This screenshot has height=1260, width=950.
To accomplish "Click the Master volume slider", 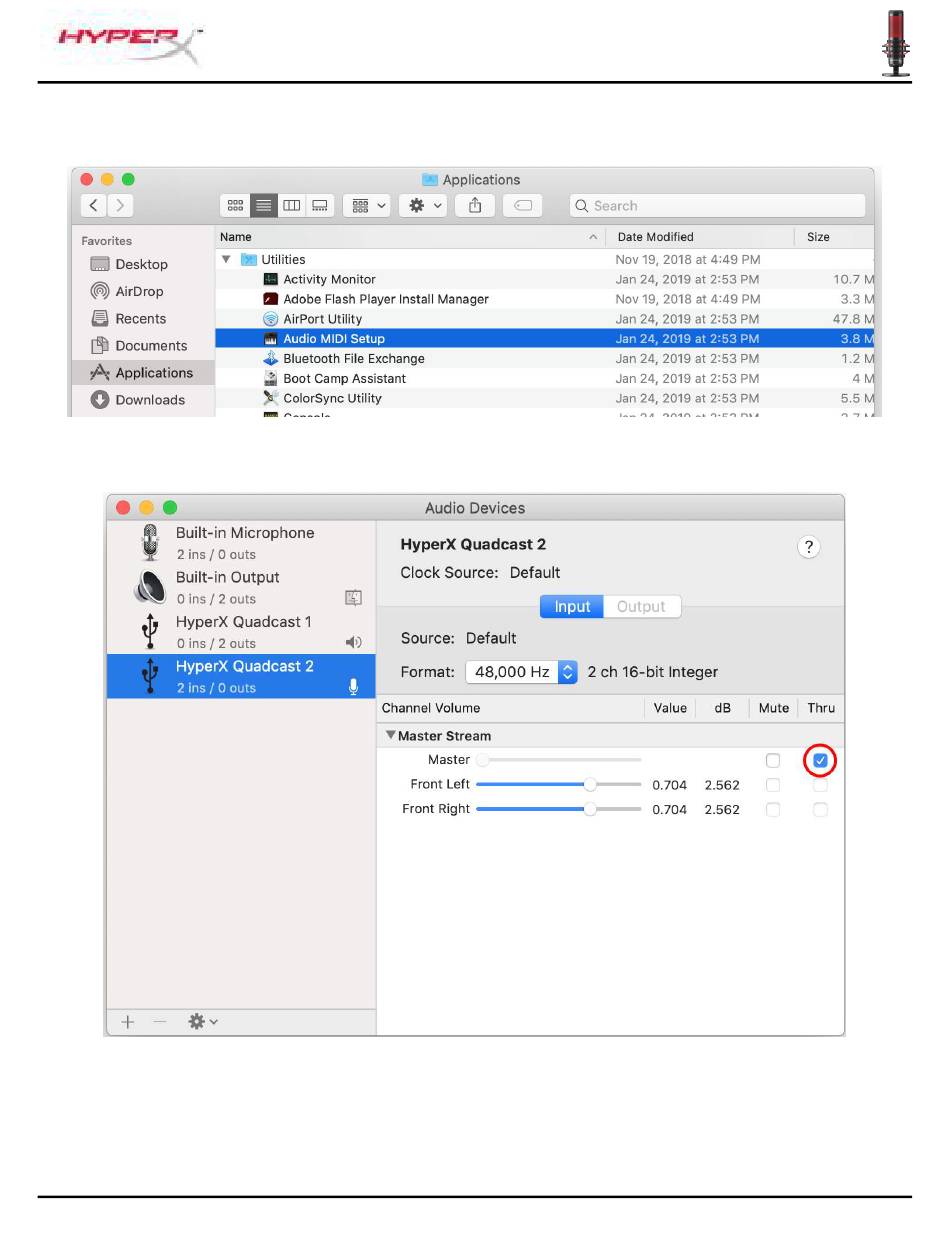I will 559,760.
